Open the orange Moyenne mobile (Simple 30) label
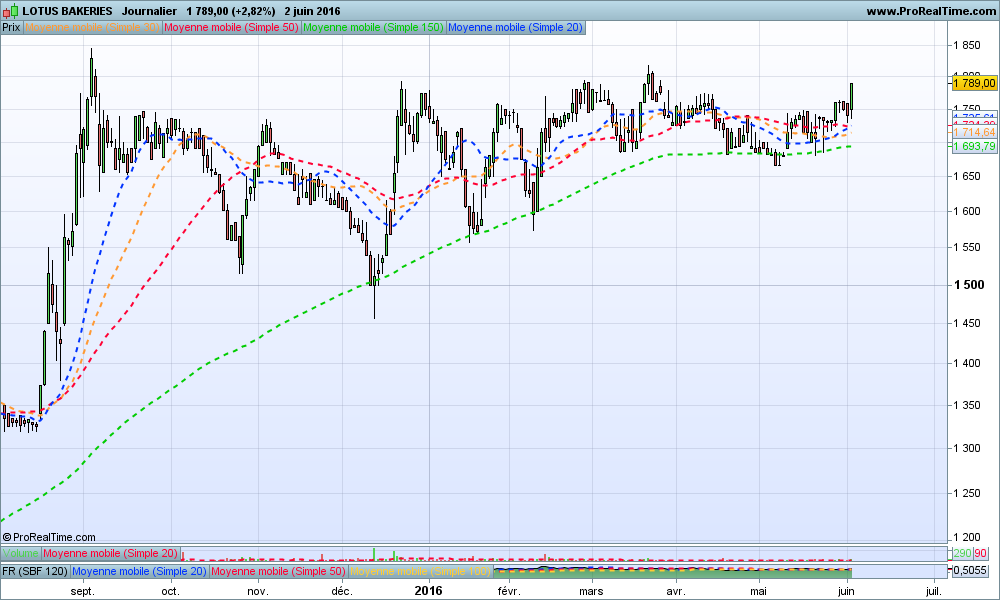Screen dimensions: 1000x600 (x=92, y=27)
